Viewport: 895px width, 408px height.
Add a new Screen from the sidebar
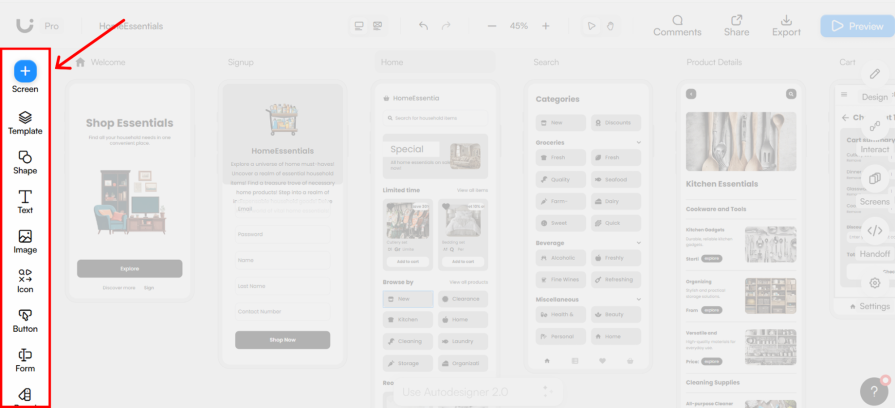click(25, 71)
